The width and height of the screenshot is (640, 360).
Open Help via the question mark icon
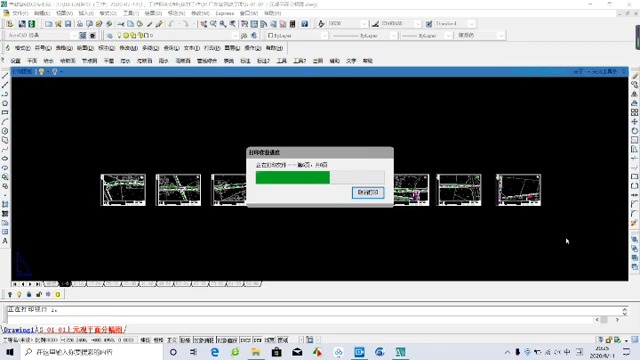point(304,24)
